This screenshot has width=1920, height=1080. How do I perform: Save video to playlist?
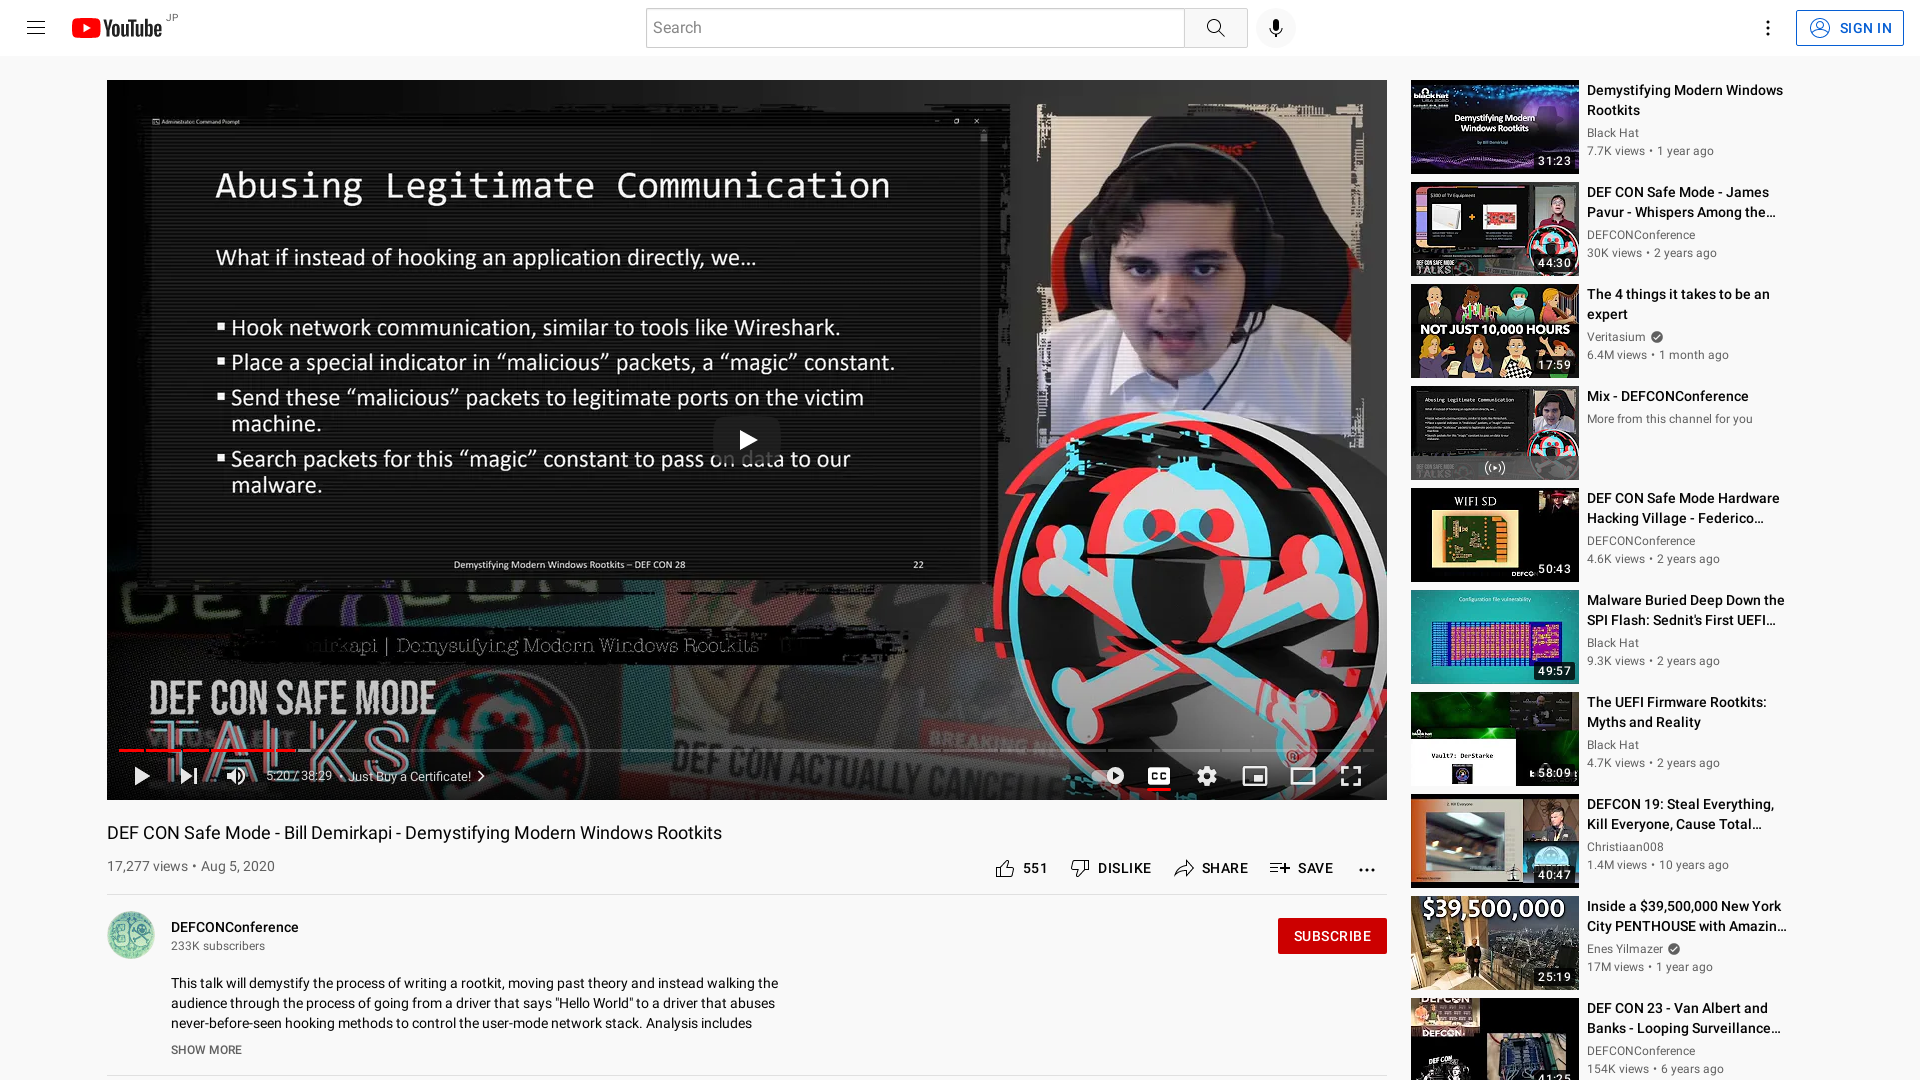click(x=1301, y=868)
